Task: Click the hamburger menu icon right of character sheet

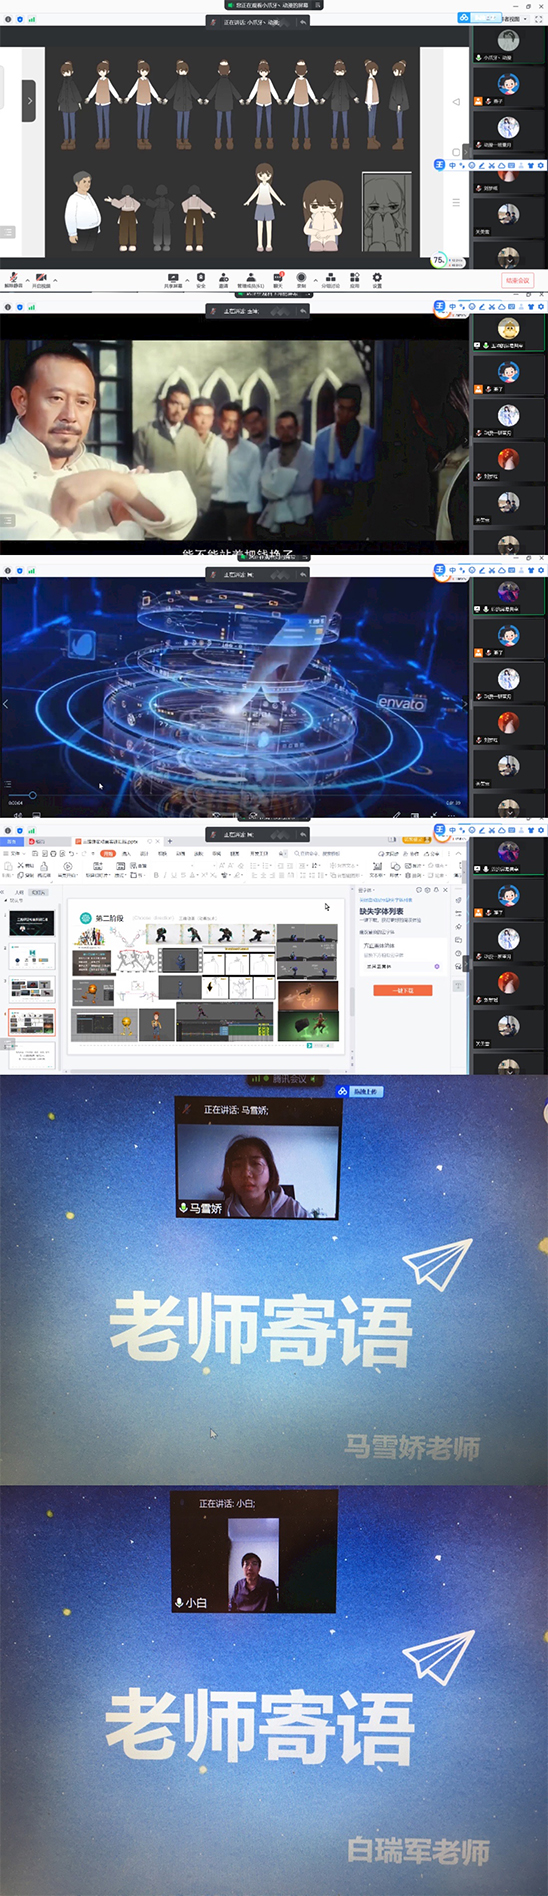Action: (456, 202)
